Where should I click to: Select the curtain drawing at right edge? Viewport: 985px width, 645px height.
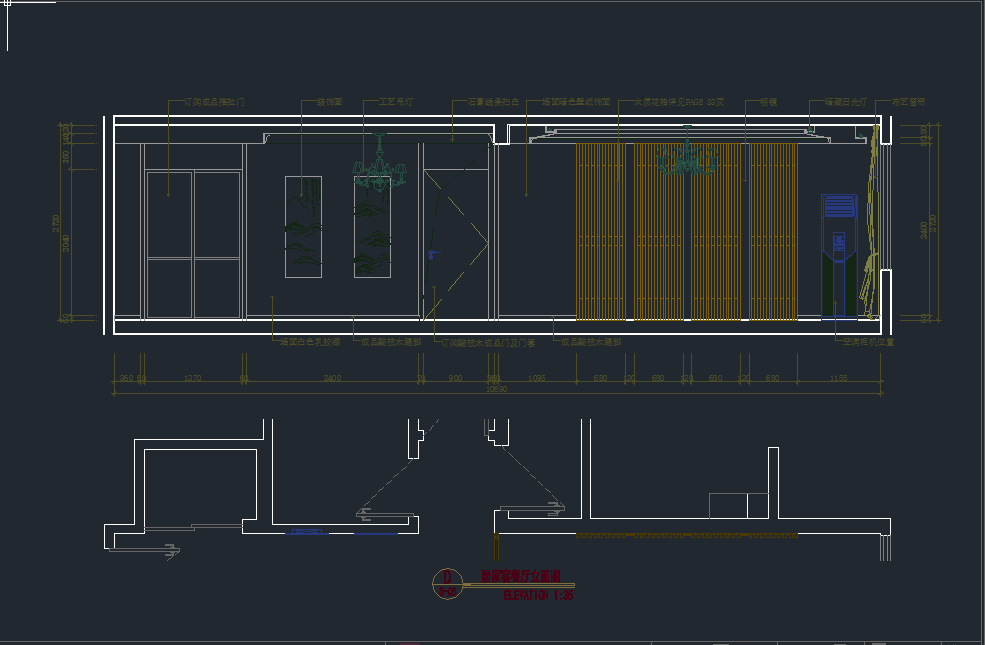pos(874,225)
